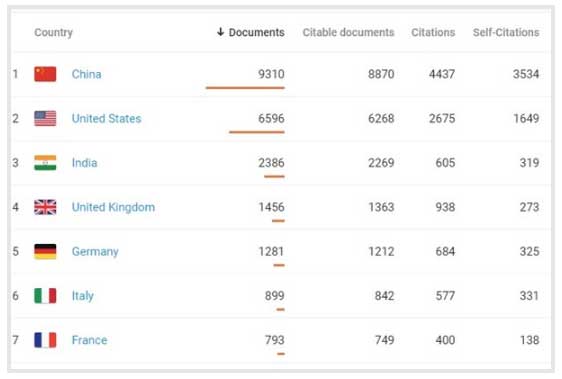Click the United Kingdom flag icon
Image resolution: width=562 pixels, height=379 pixels.
45,207
